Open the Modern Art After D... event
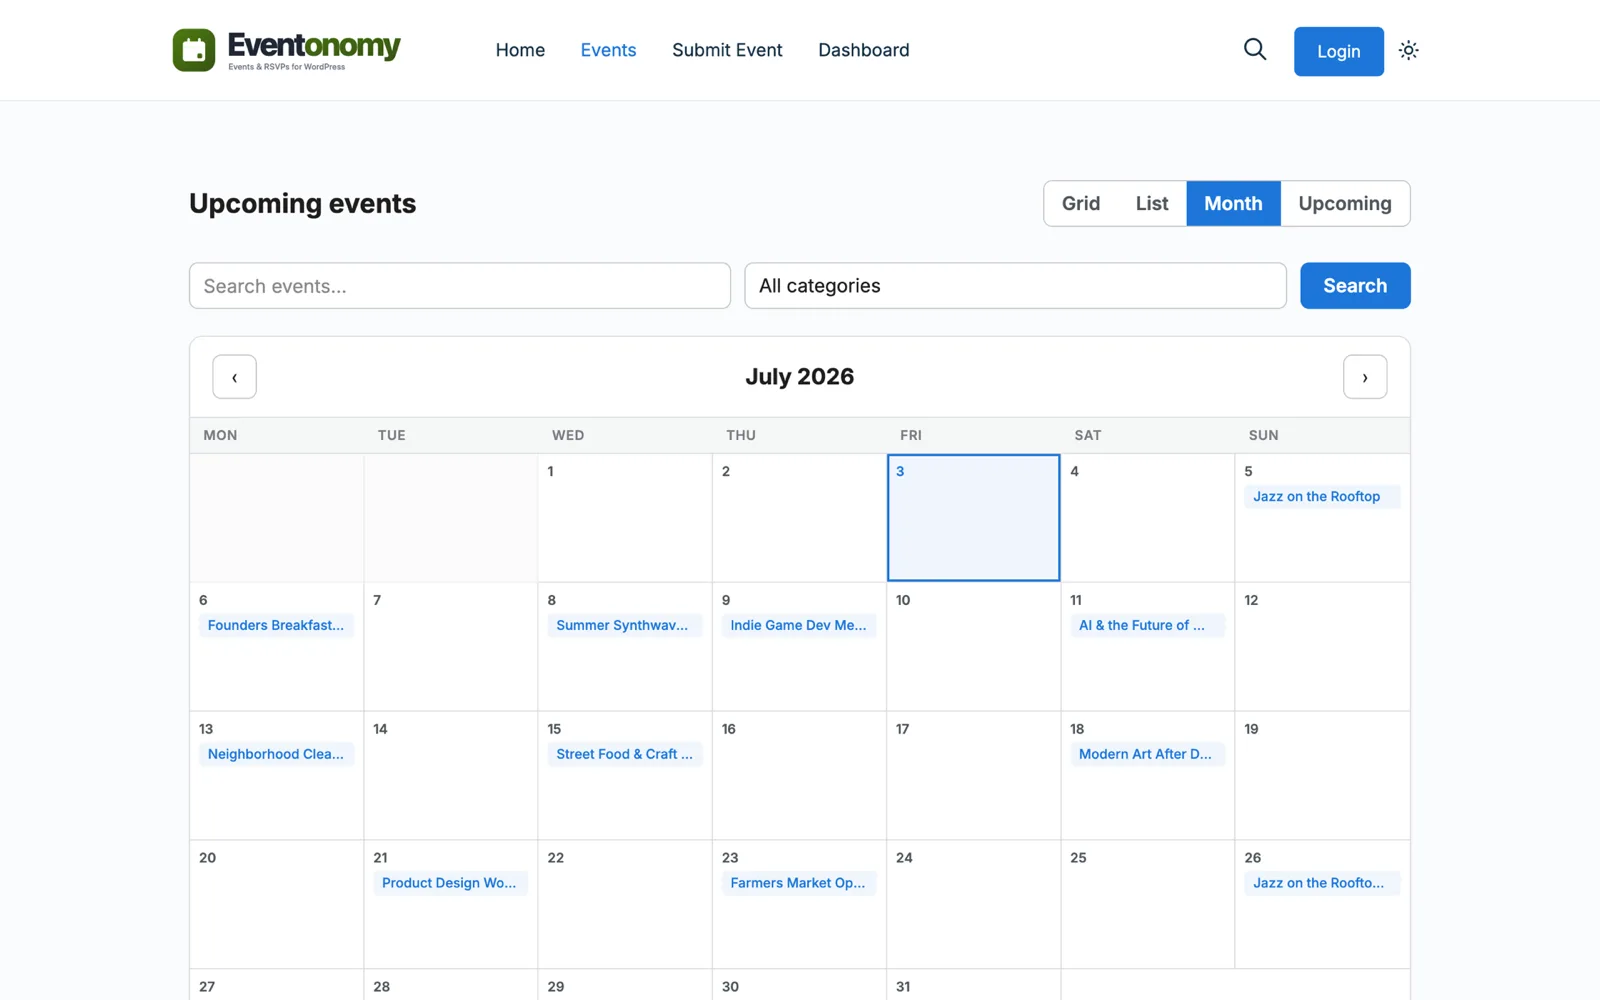This screenshot has width=1600, height=1000. 1147,754
